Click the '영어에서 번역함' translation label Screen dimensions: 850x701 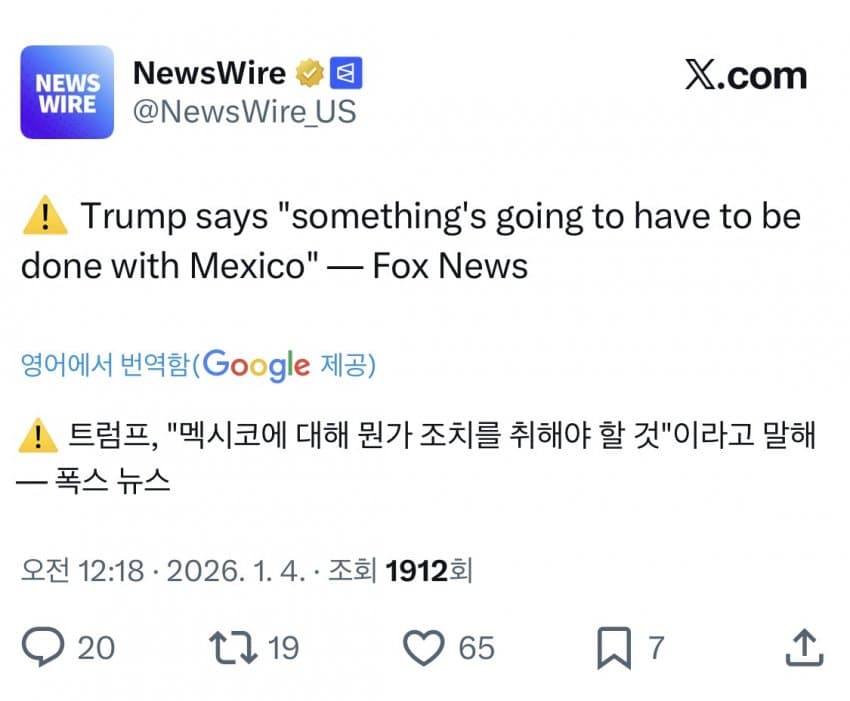104,365
